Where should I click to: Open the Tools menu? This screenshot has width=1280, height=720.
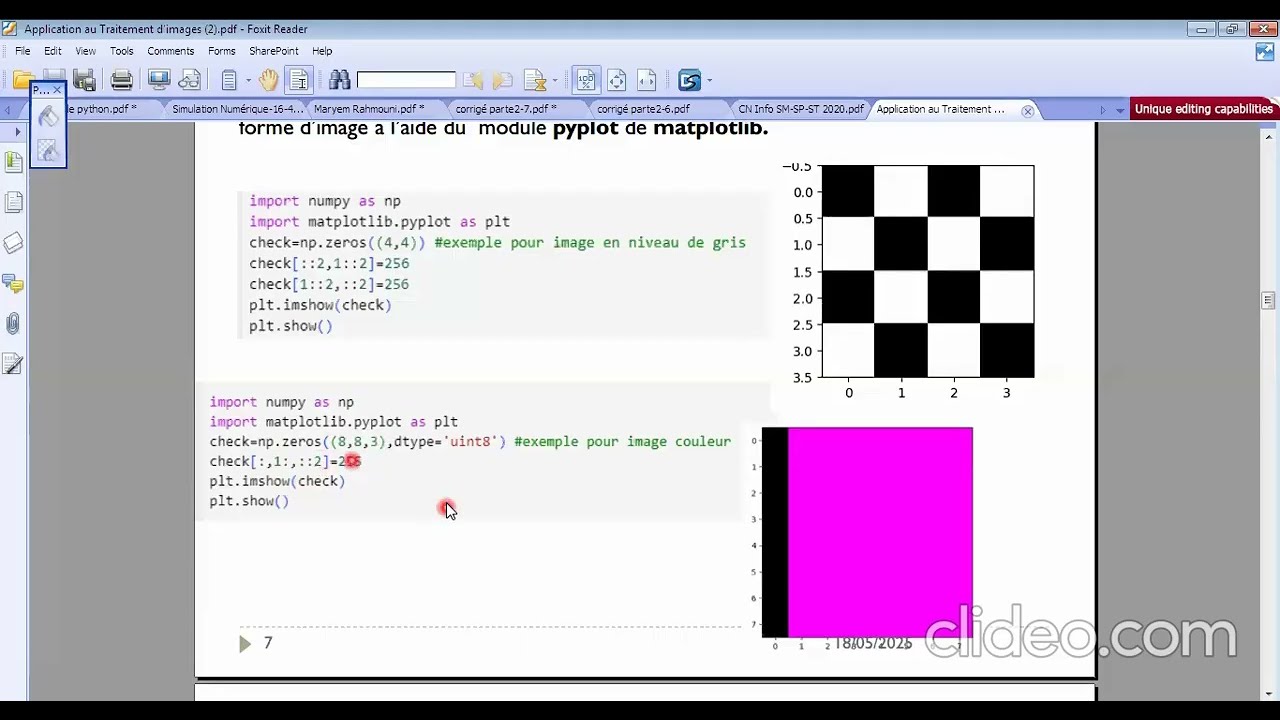[x=122, y=51]
